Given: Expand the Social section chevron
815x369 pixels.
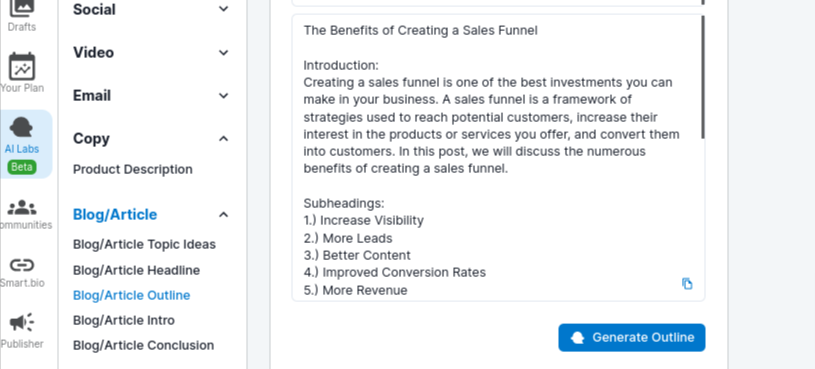Looking at the screenshot, I should pos(224,9).
